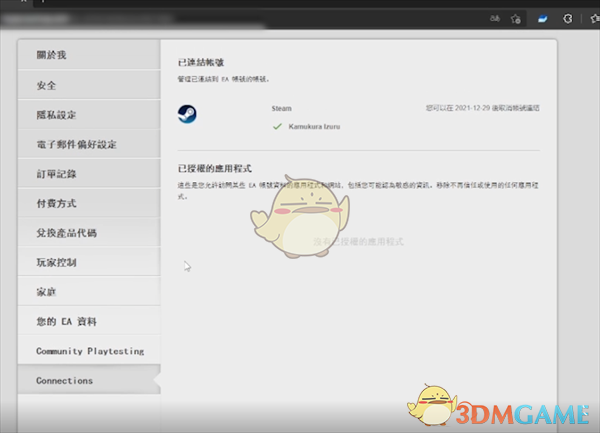Click the browser refresh-style extension icon

click(x=568, y=18)
